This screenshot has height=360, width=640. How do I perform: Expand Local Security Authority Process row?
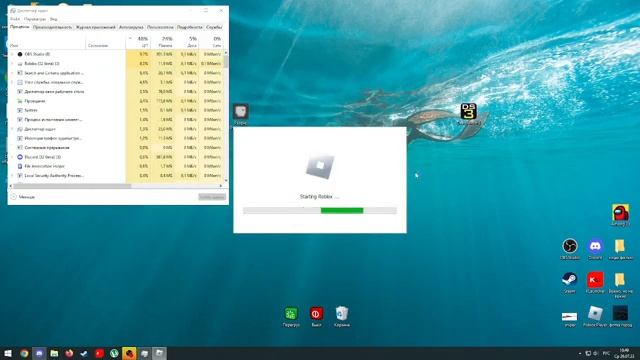coord(12,176)
